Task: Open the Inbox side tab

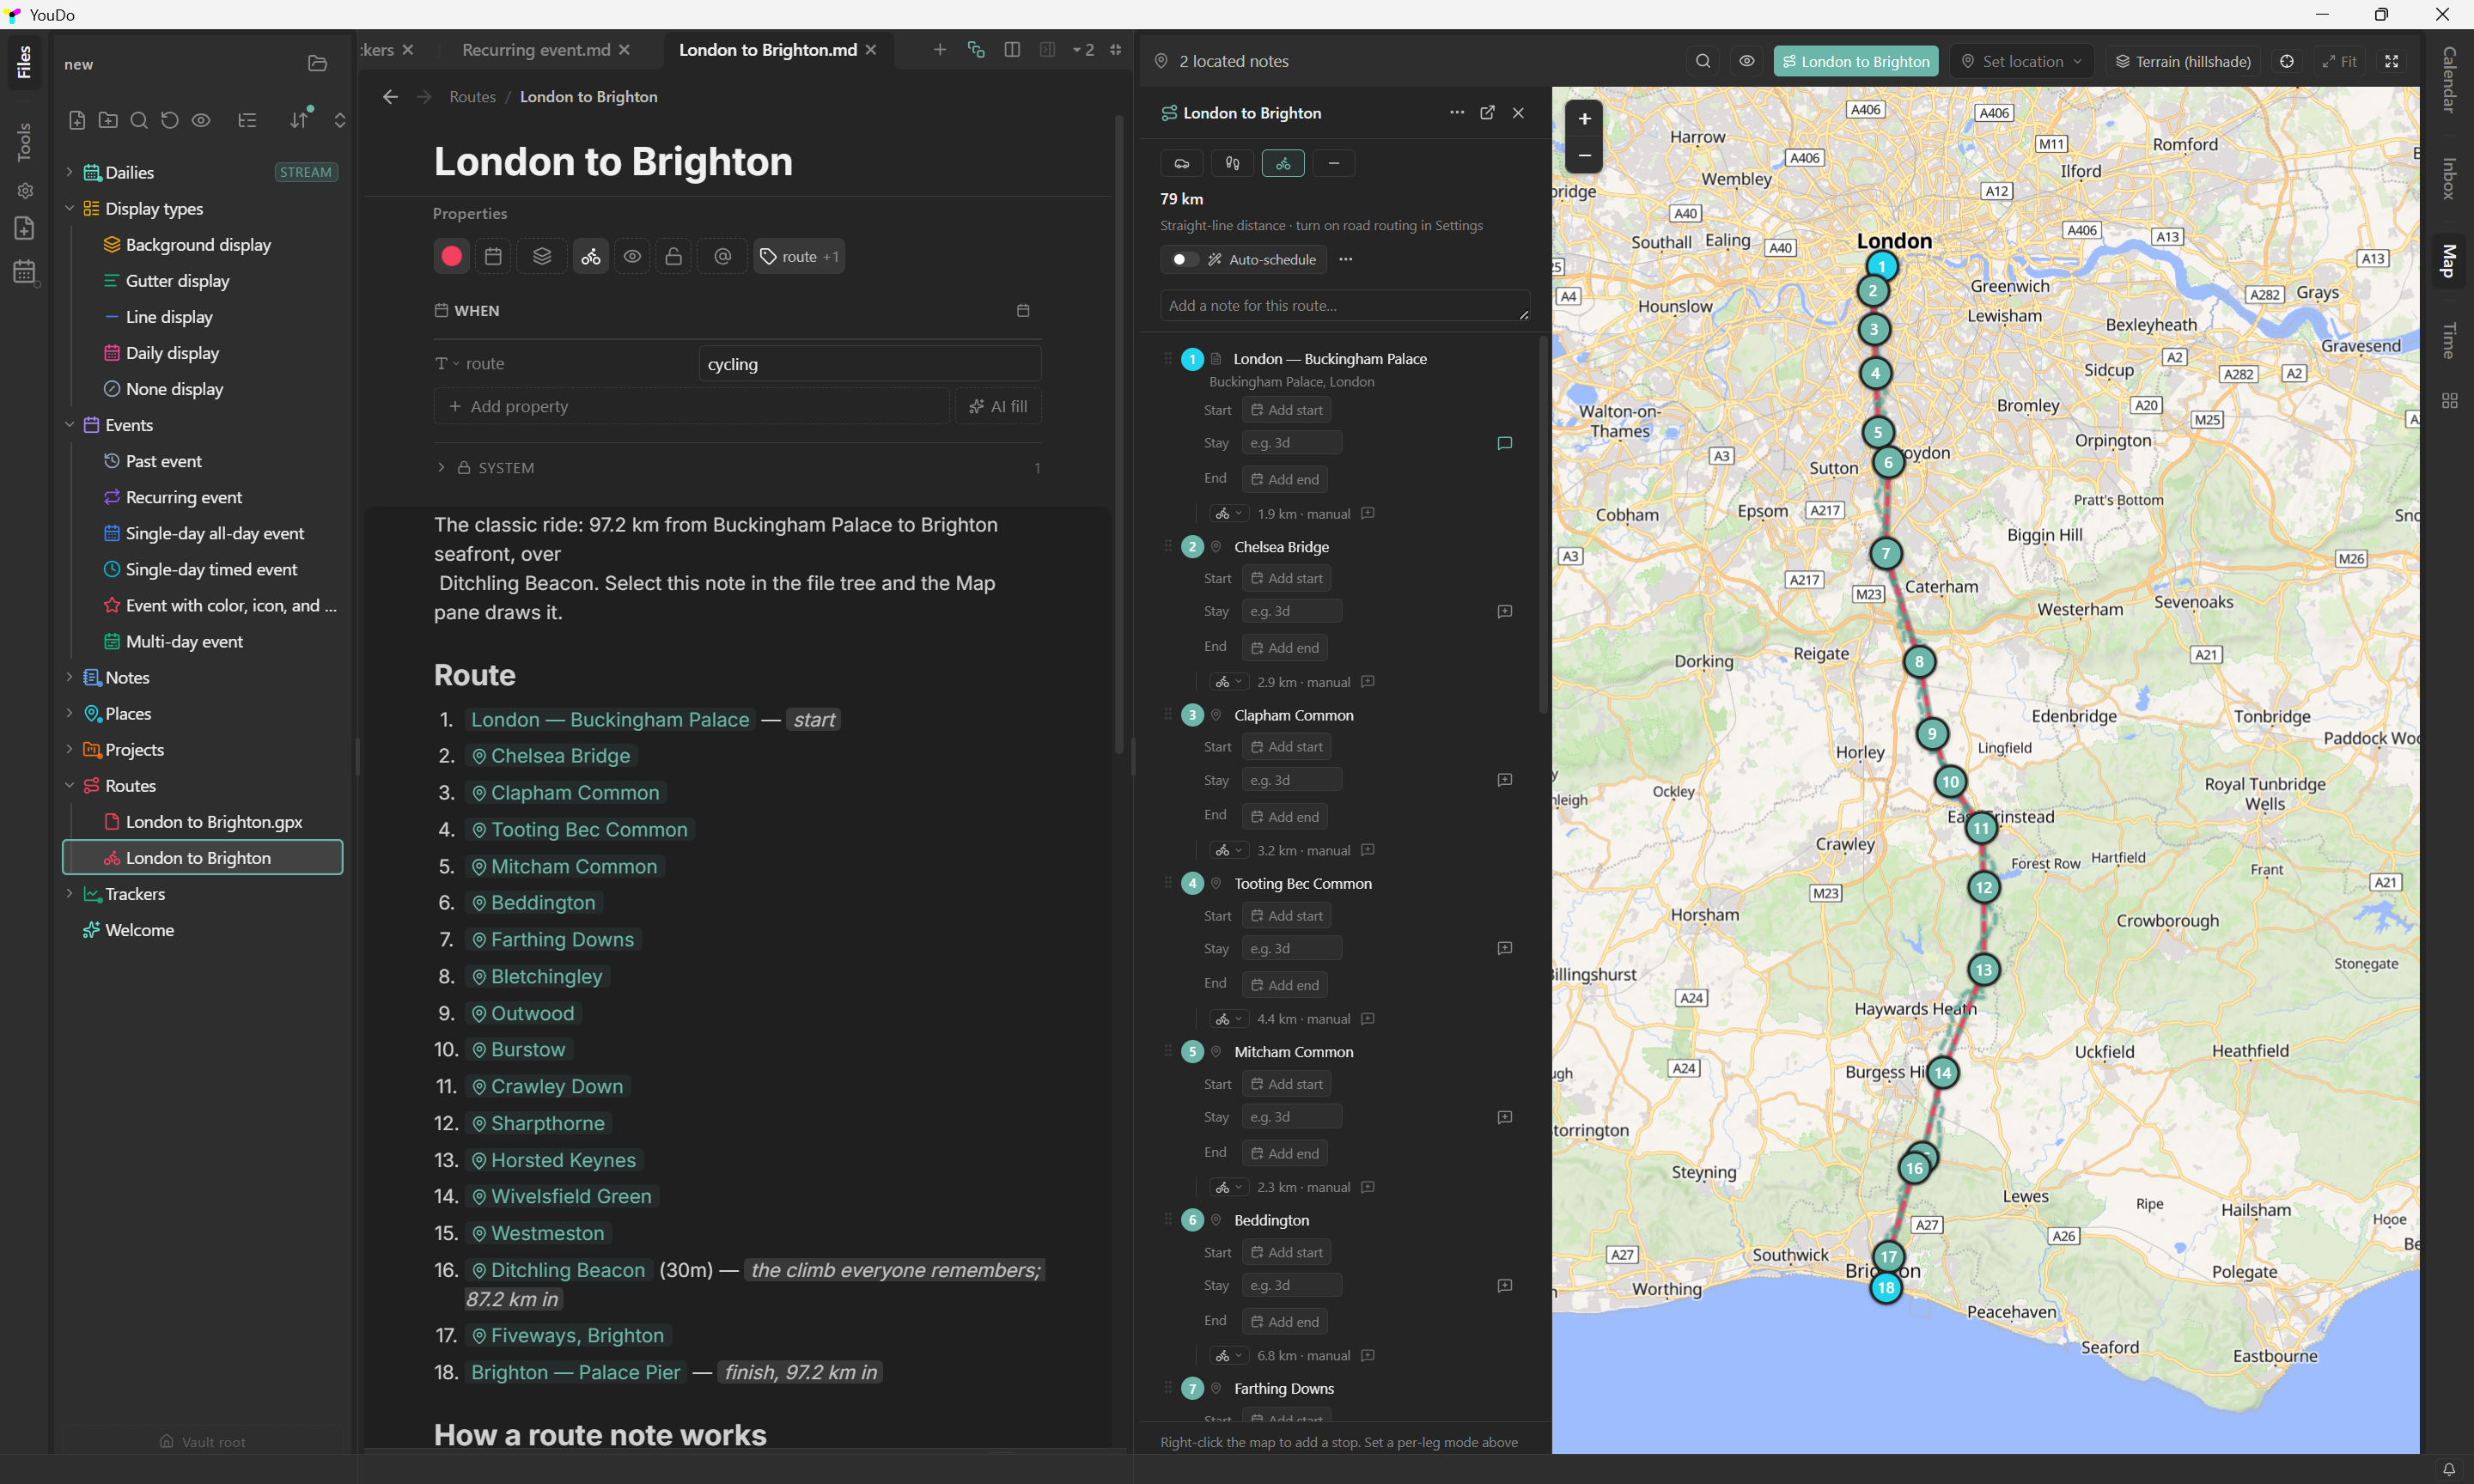Action: click(2449, 178)
